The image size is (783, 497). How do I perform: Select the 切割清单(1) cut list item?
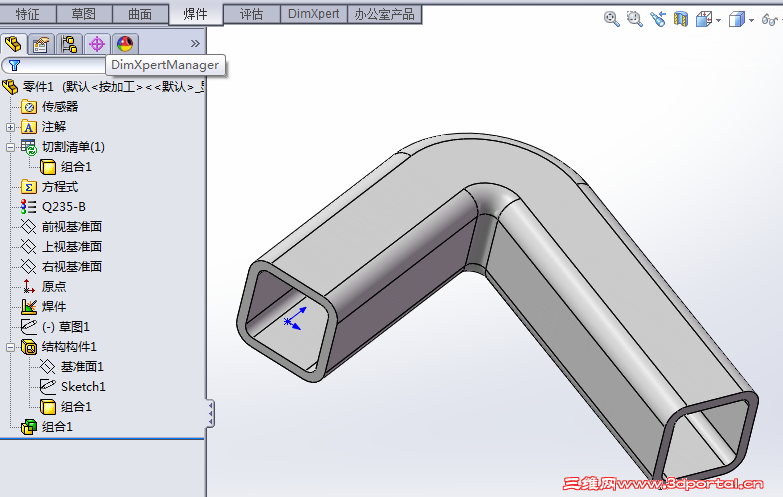[73, 147]
